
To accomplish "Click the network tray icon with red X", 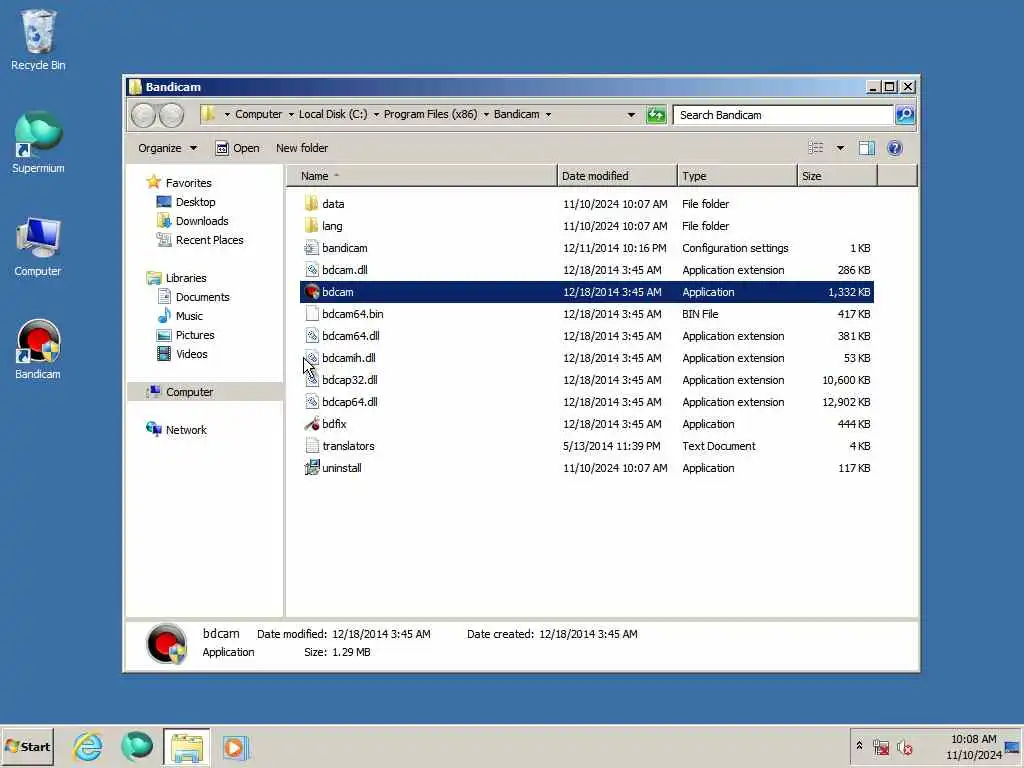I will 881,747.
